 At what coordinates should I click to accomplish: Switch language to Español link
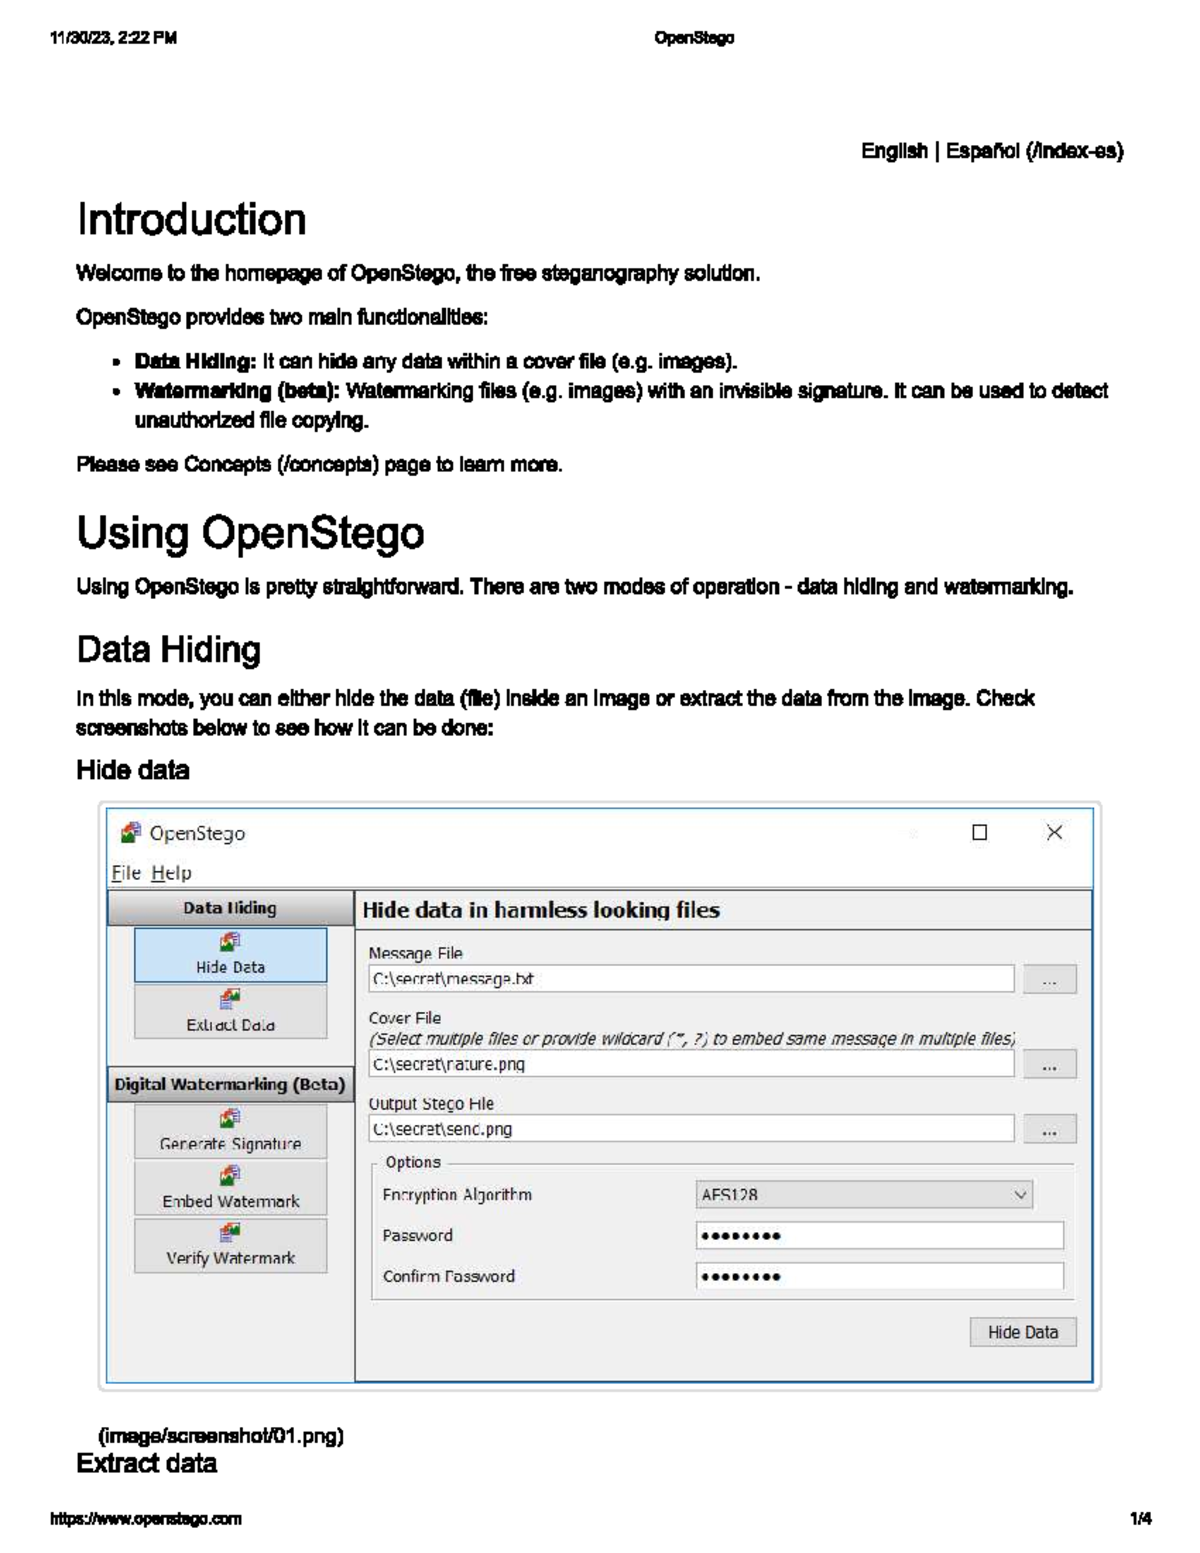point(1035,151)
